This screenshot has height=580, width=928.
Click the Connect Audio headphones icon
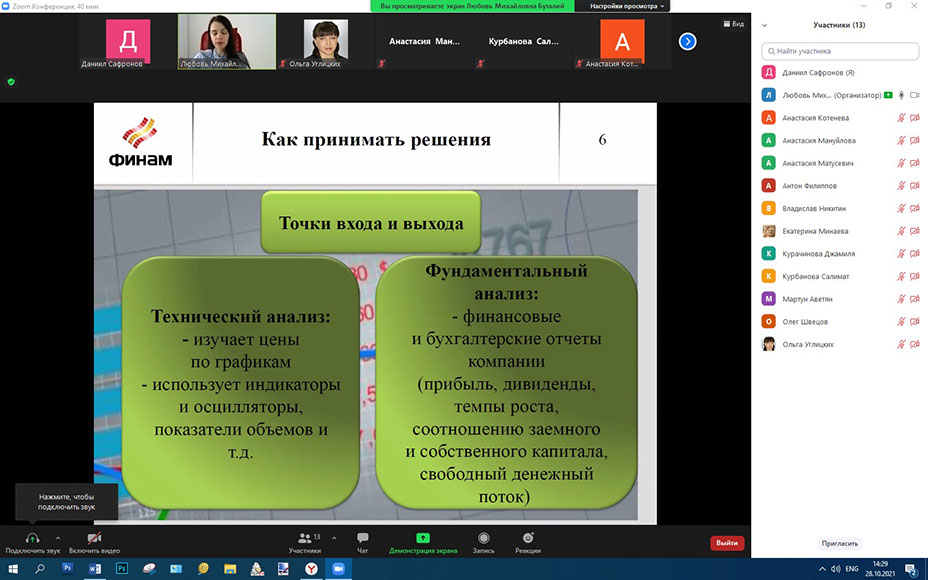(x=33, y=538)
